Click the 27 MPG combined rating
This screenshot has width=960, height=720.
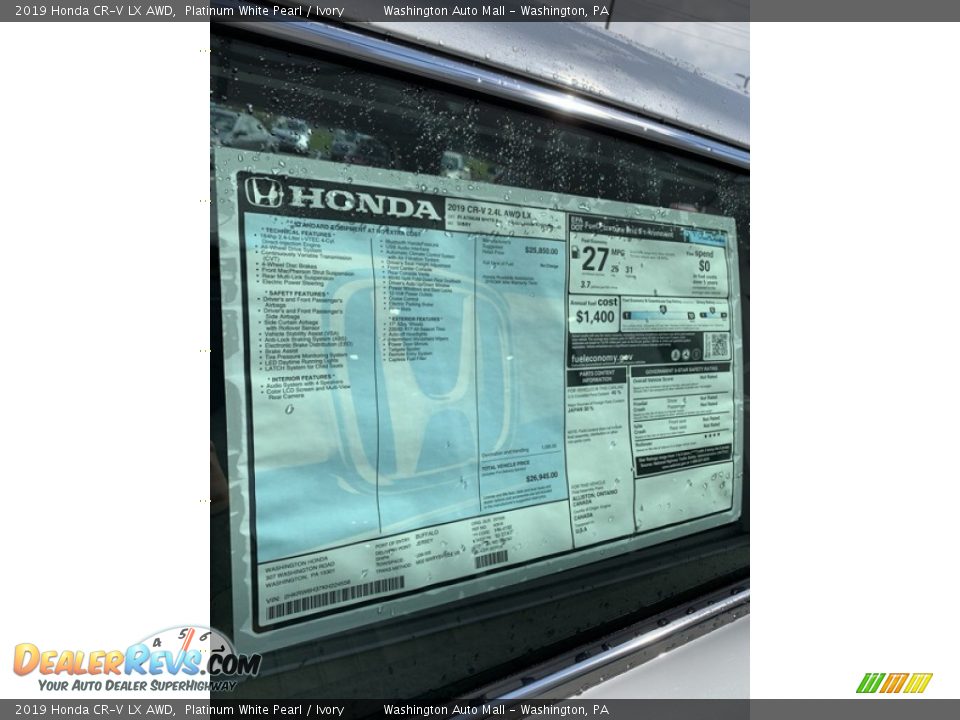coord(595,260)
